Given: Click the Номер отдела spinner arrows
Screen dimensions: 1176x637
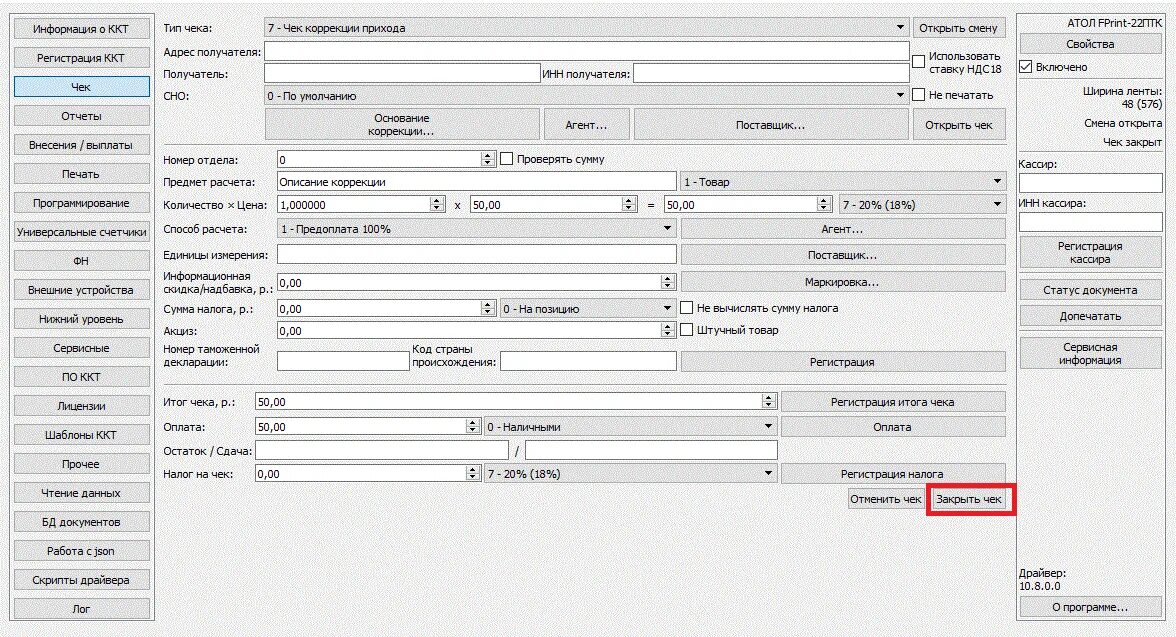Looking at the screenshot, I should pos(488,159).
